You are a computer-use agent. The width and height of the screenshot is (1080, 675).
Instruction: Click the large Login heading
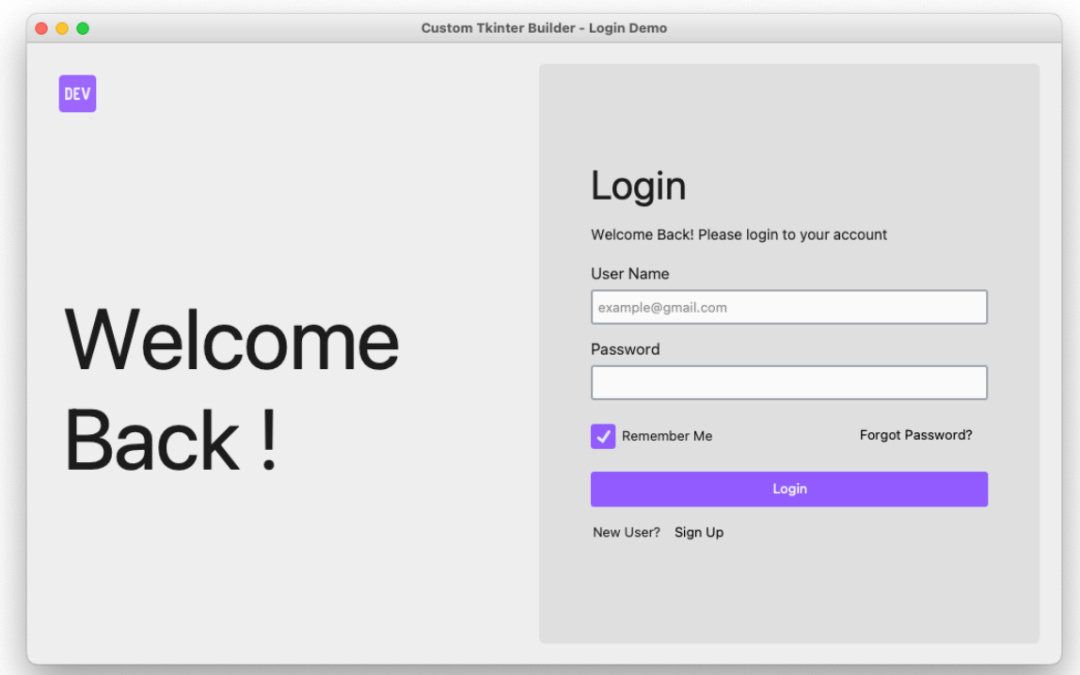click(638, 185)
